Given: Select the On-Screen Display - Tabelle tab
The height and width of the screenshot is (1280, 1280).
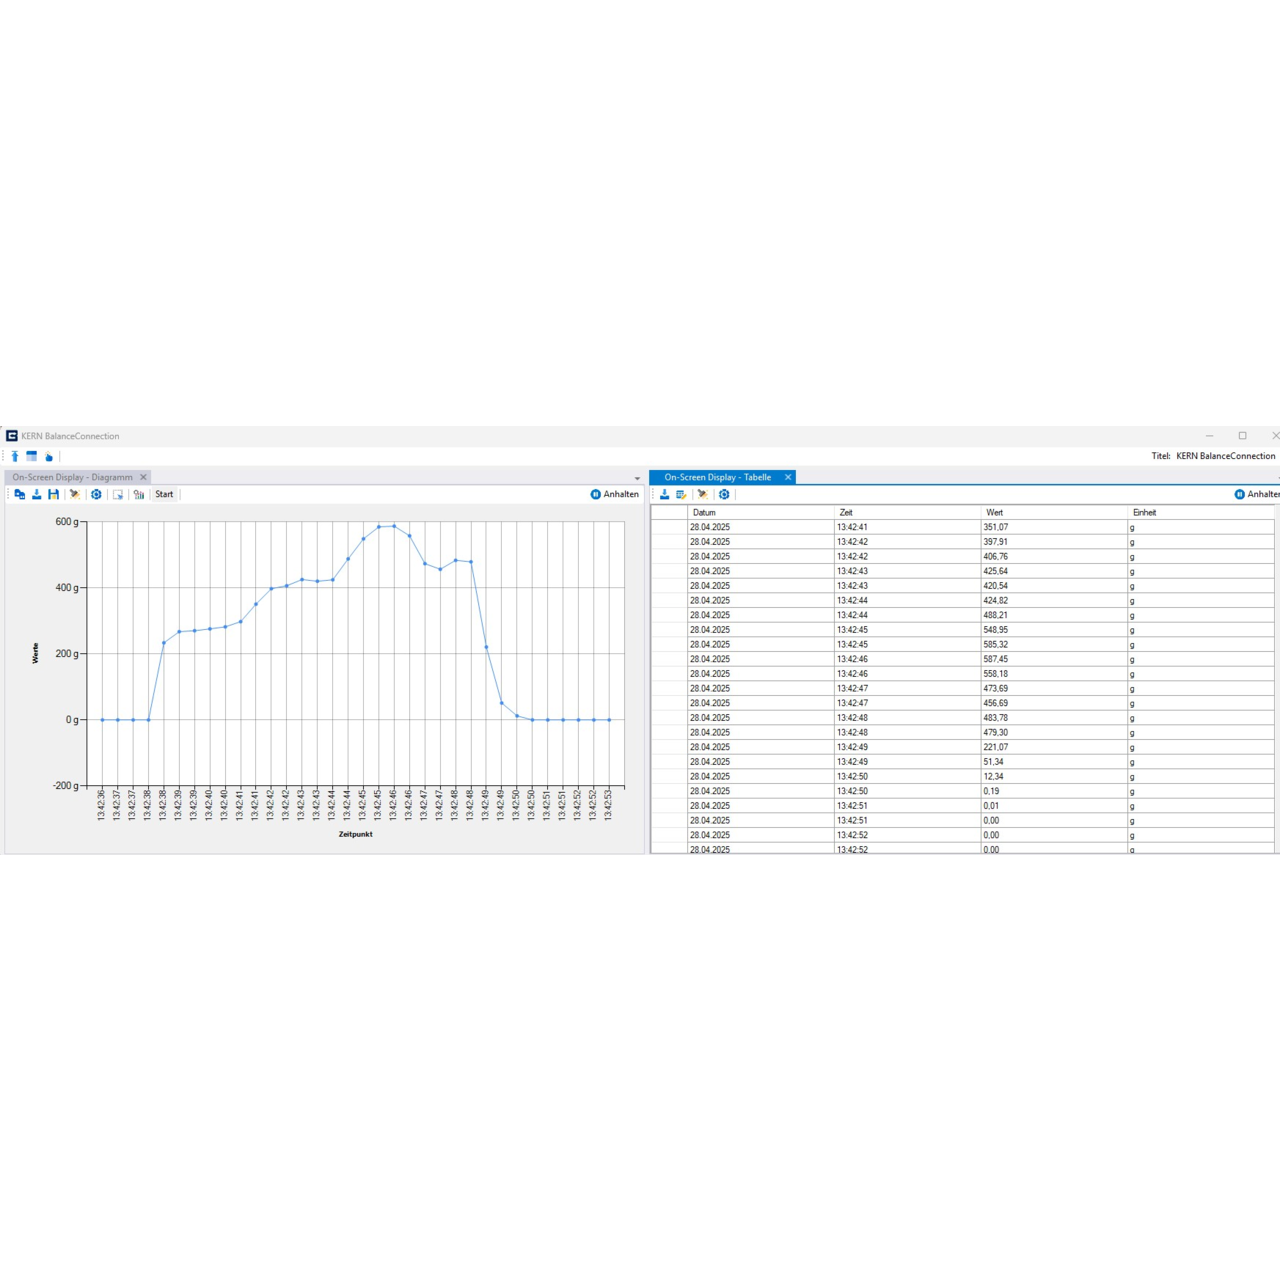Looking at the screenshot, I should tap(717, 477).
